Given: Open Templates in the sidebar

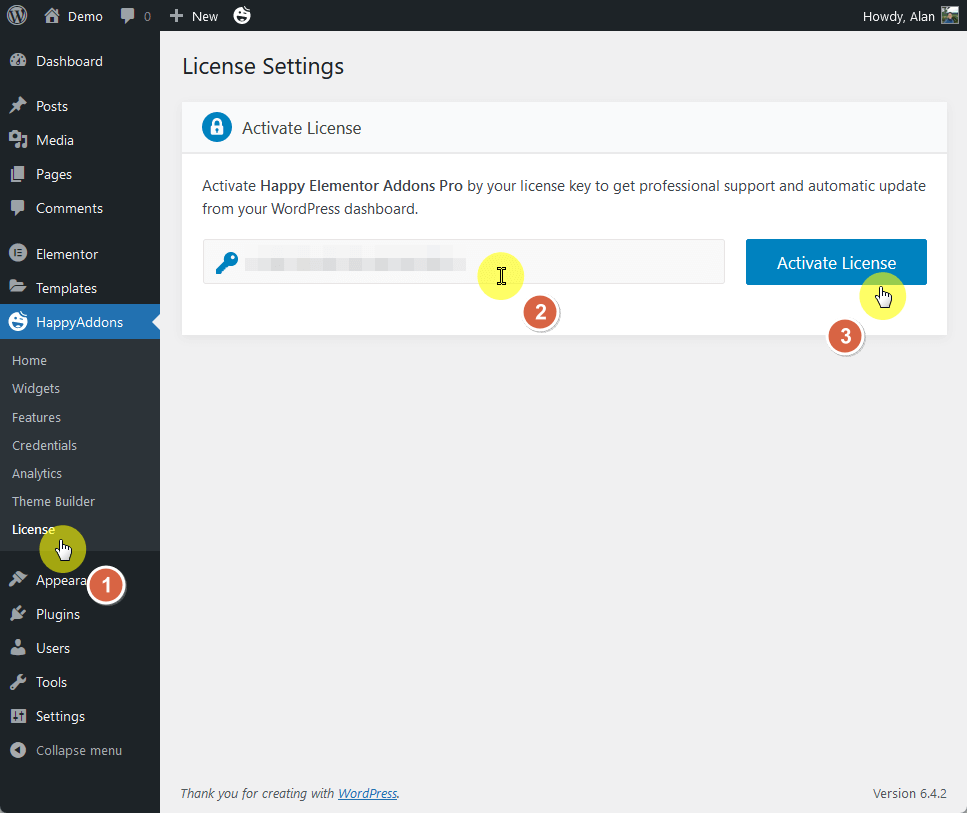Looking at the screenshot, I should click(66, 288).
